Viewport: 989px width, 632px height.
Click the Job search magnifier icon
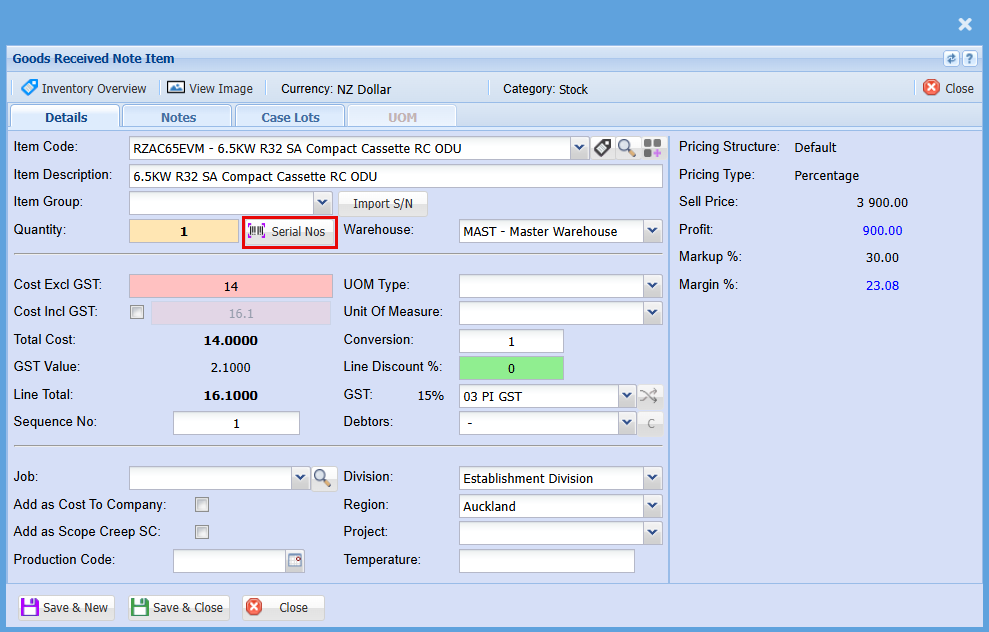(323, 478)
